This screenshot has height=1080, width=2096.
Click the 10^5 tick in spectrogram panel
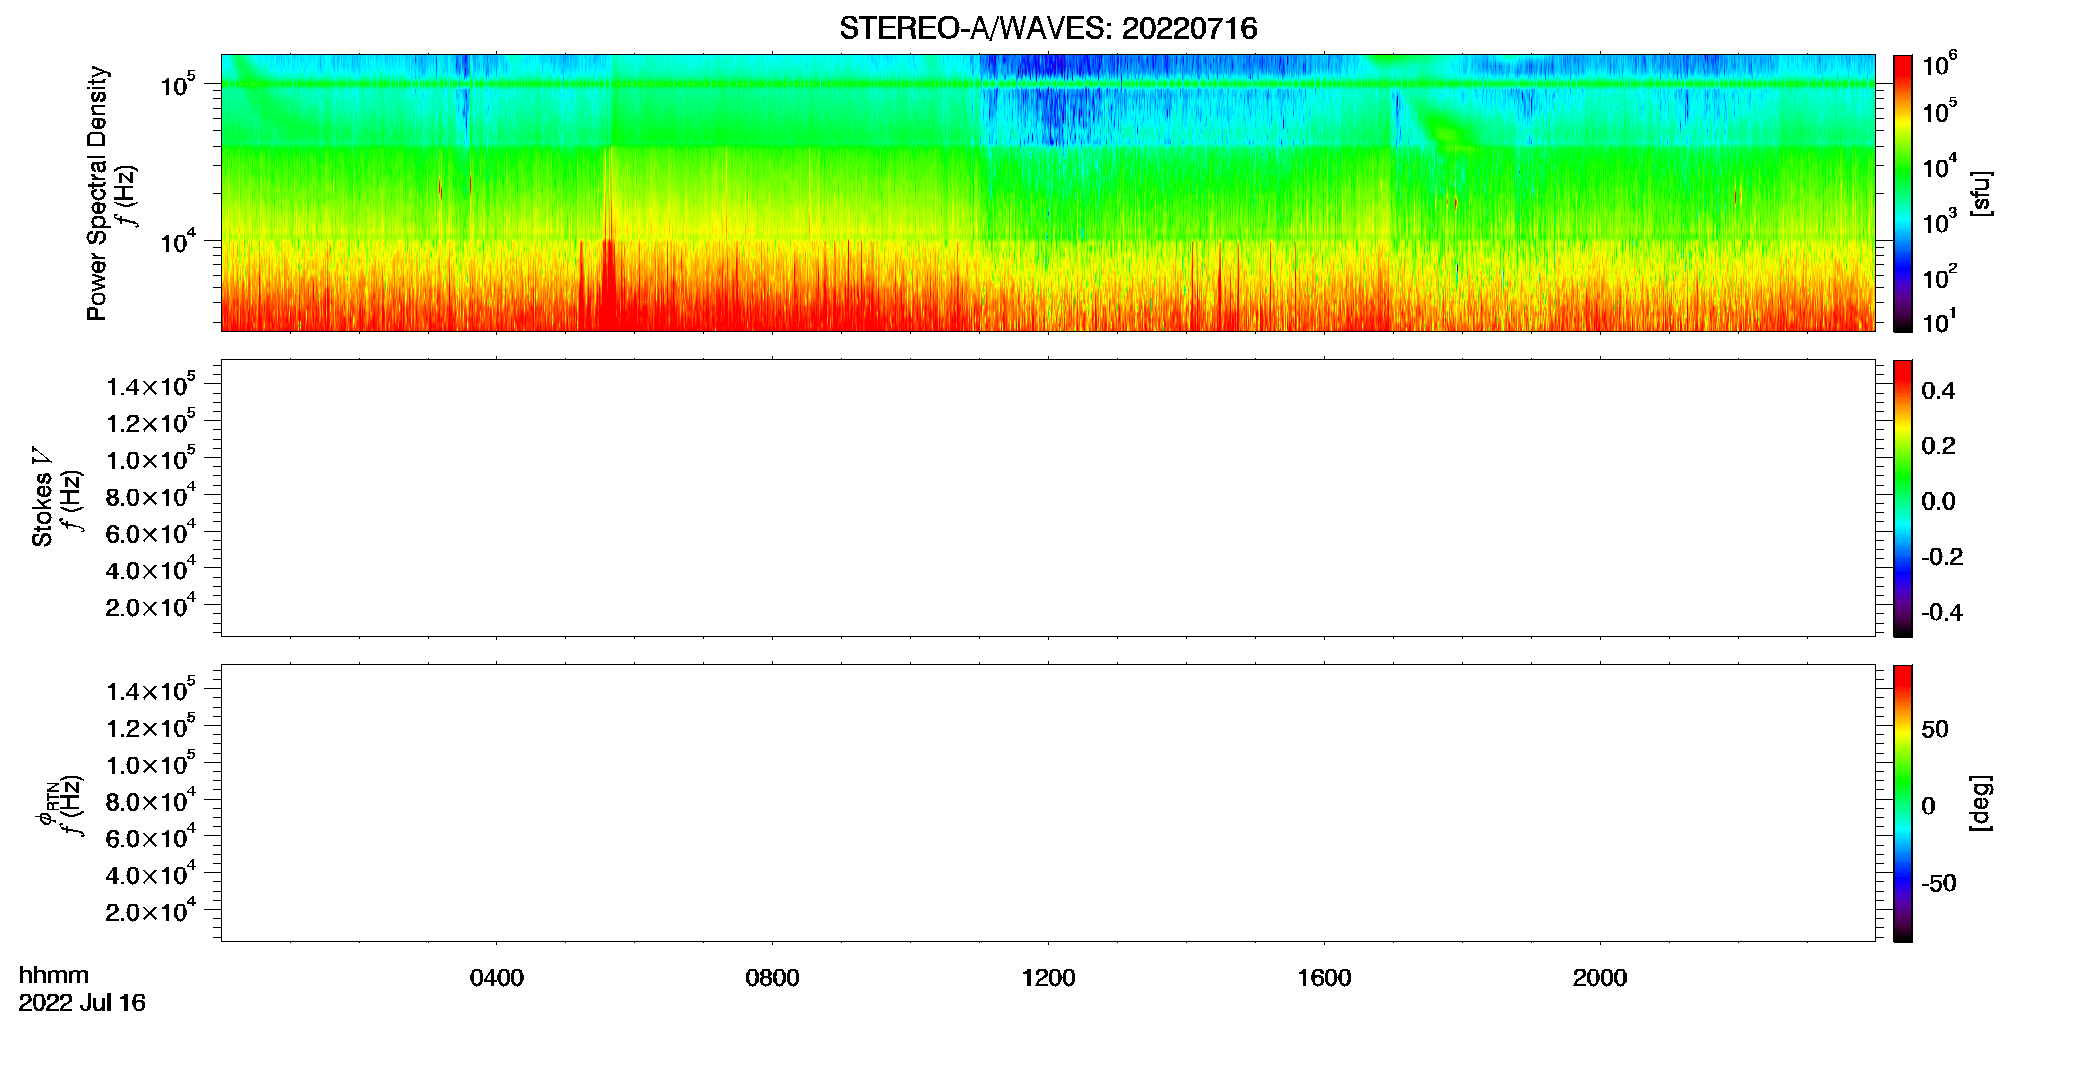(x=178, y=84)
